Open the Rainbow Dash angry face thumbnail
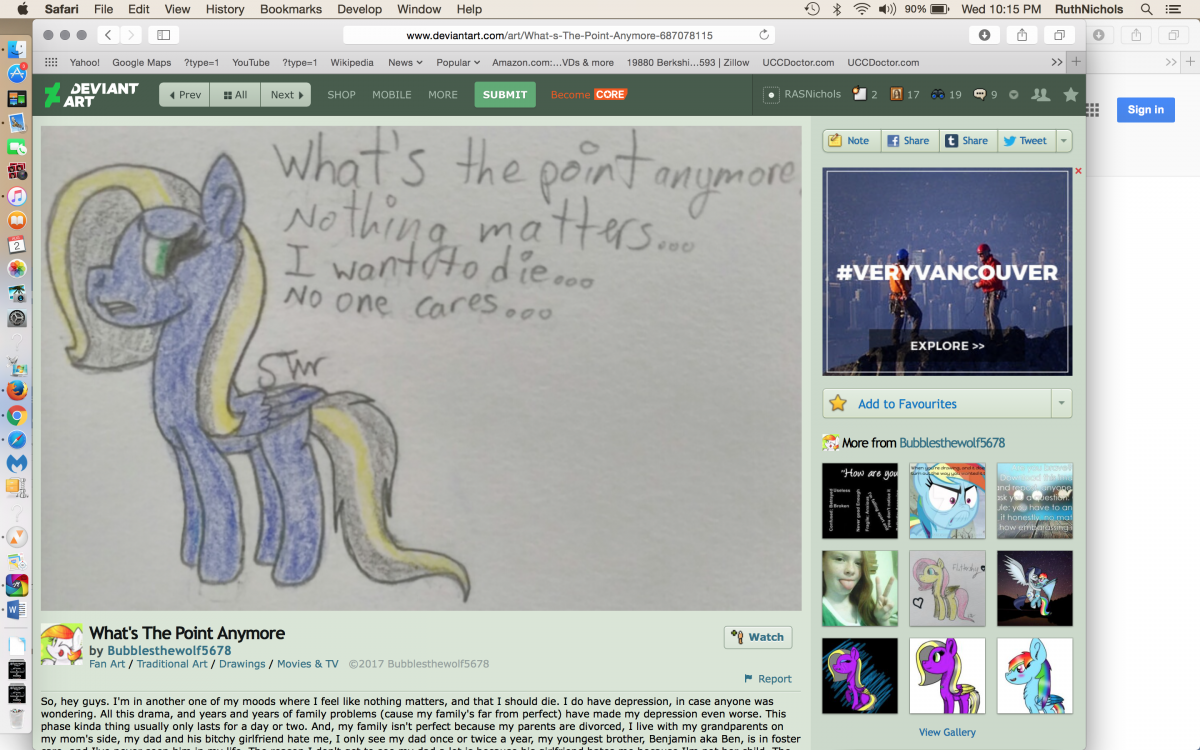Viewport: 1200px width, 750px height. pyautogui.click(x=947, y=501)
